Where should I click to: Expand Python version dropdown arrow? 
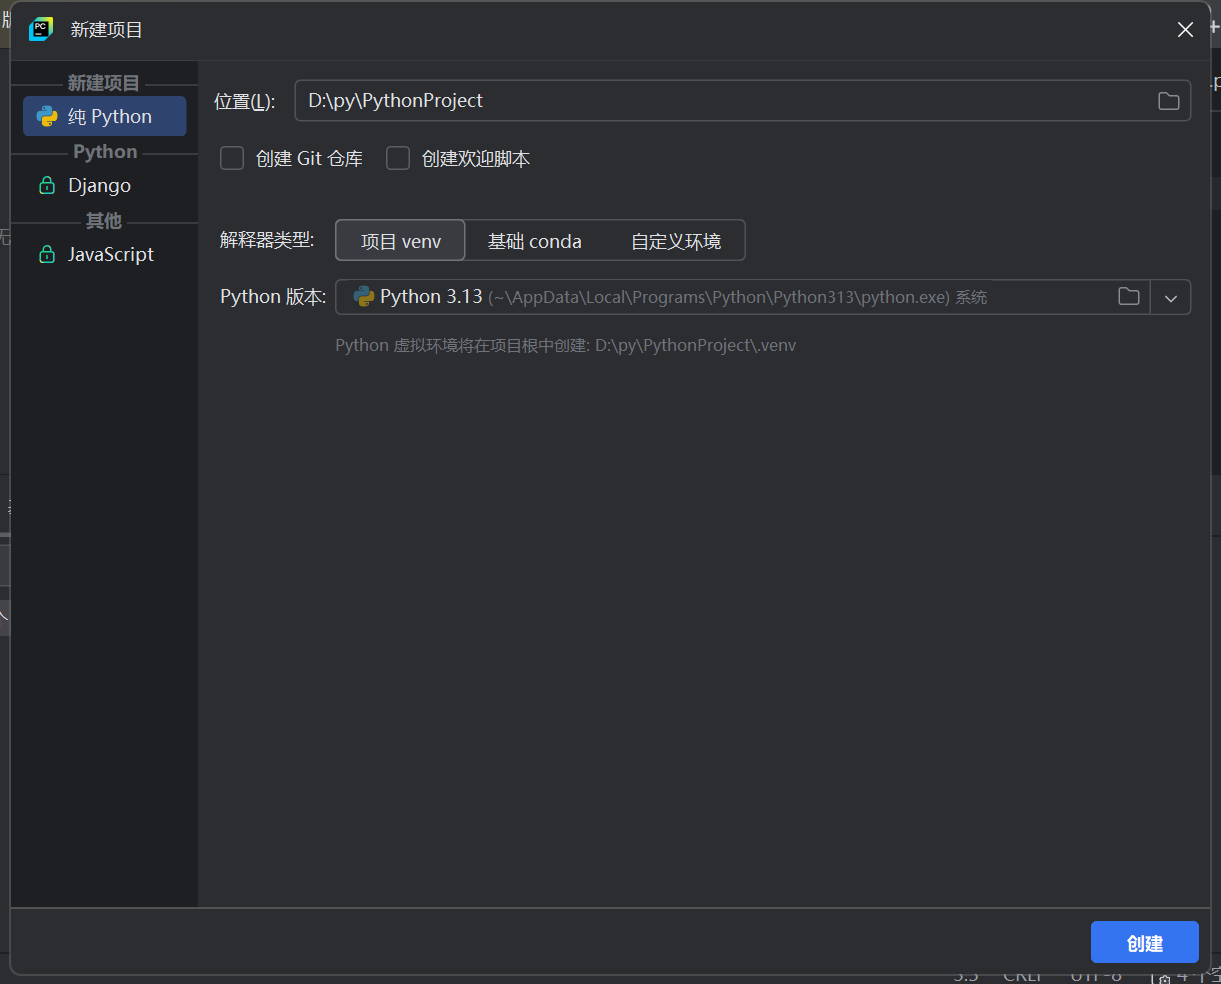point(1171,297)
